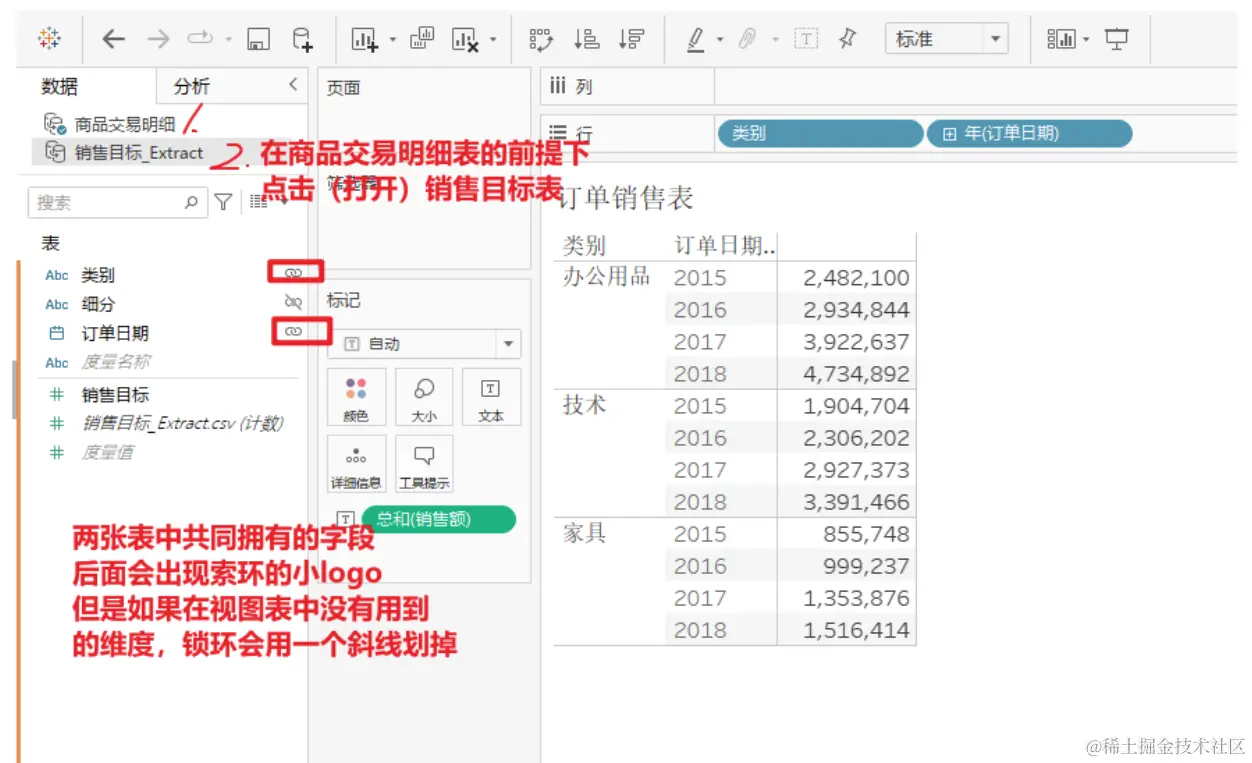This screenshot has height=763, width=1252.
Task: Click the fix axes pin icon
Action: 848,39
